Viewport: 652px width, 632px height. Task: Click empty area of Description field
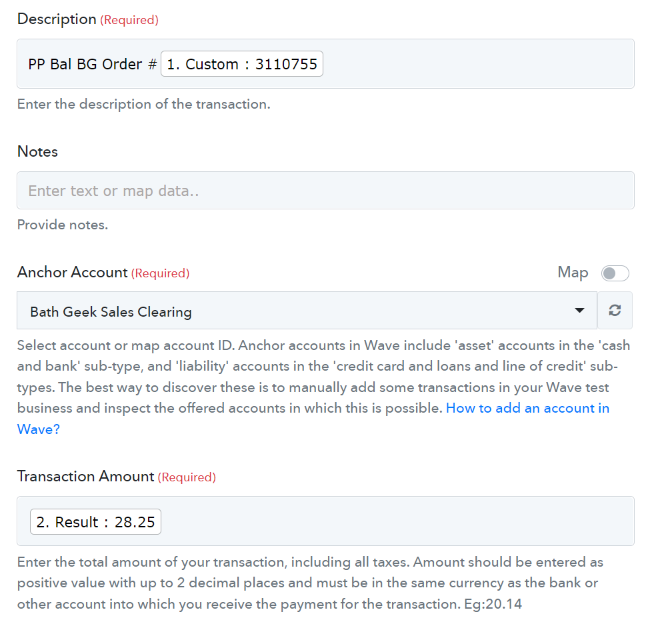click(x=478, y=64)
